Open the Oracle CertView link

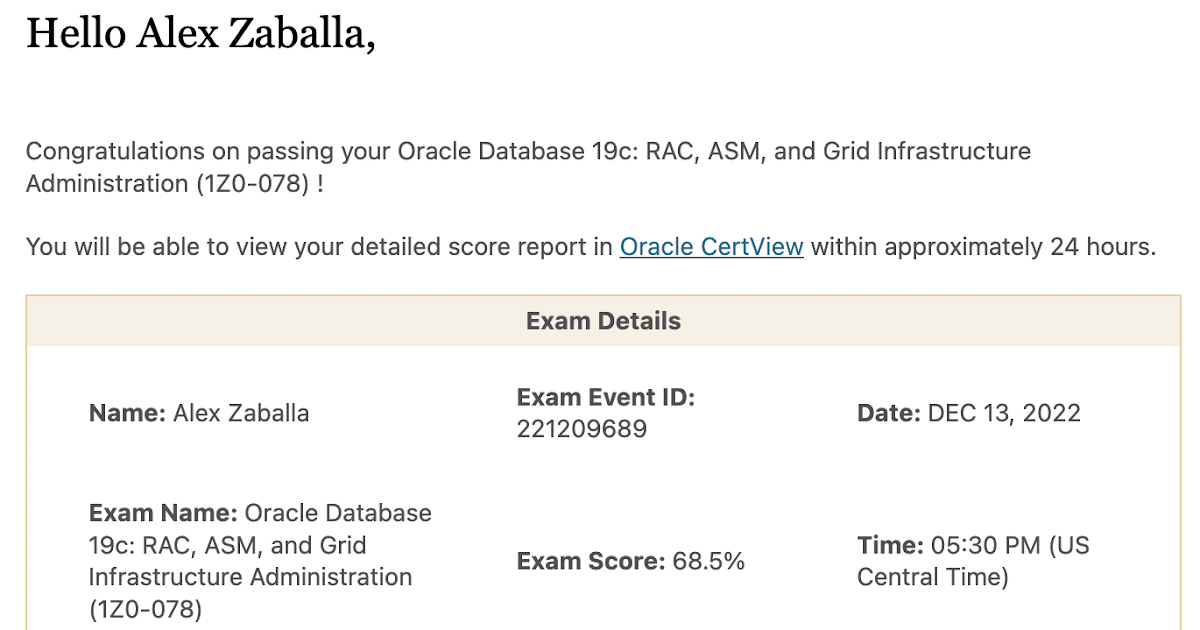pyautogui.click(x=711, y=246)
